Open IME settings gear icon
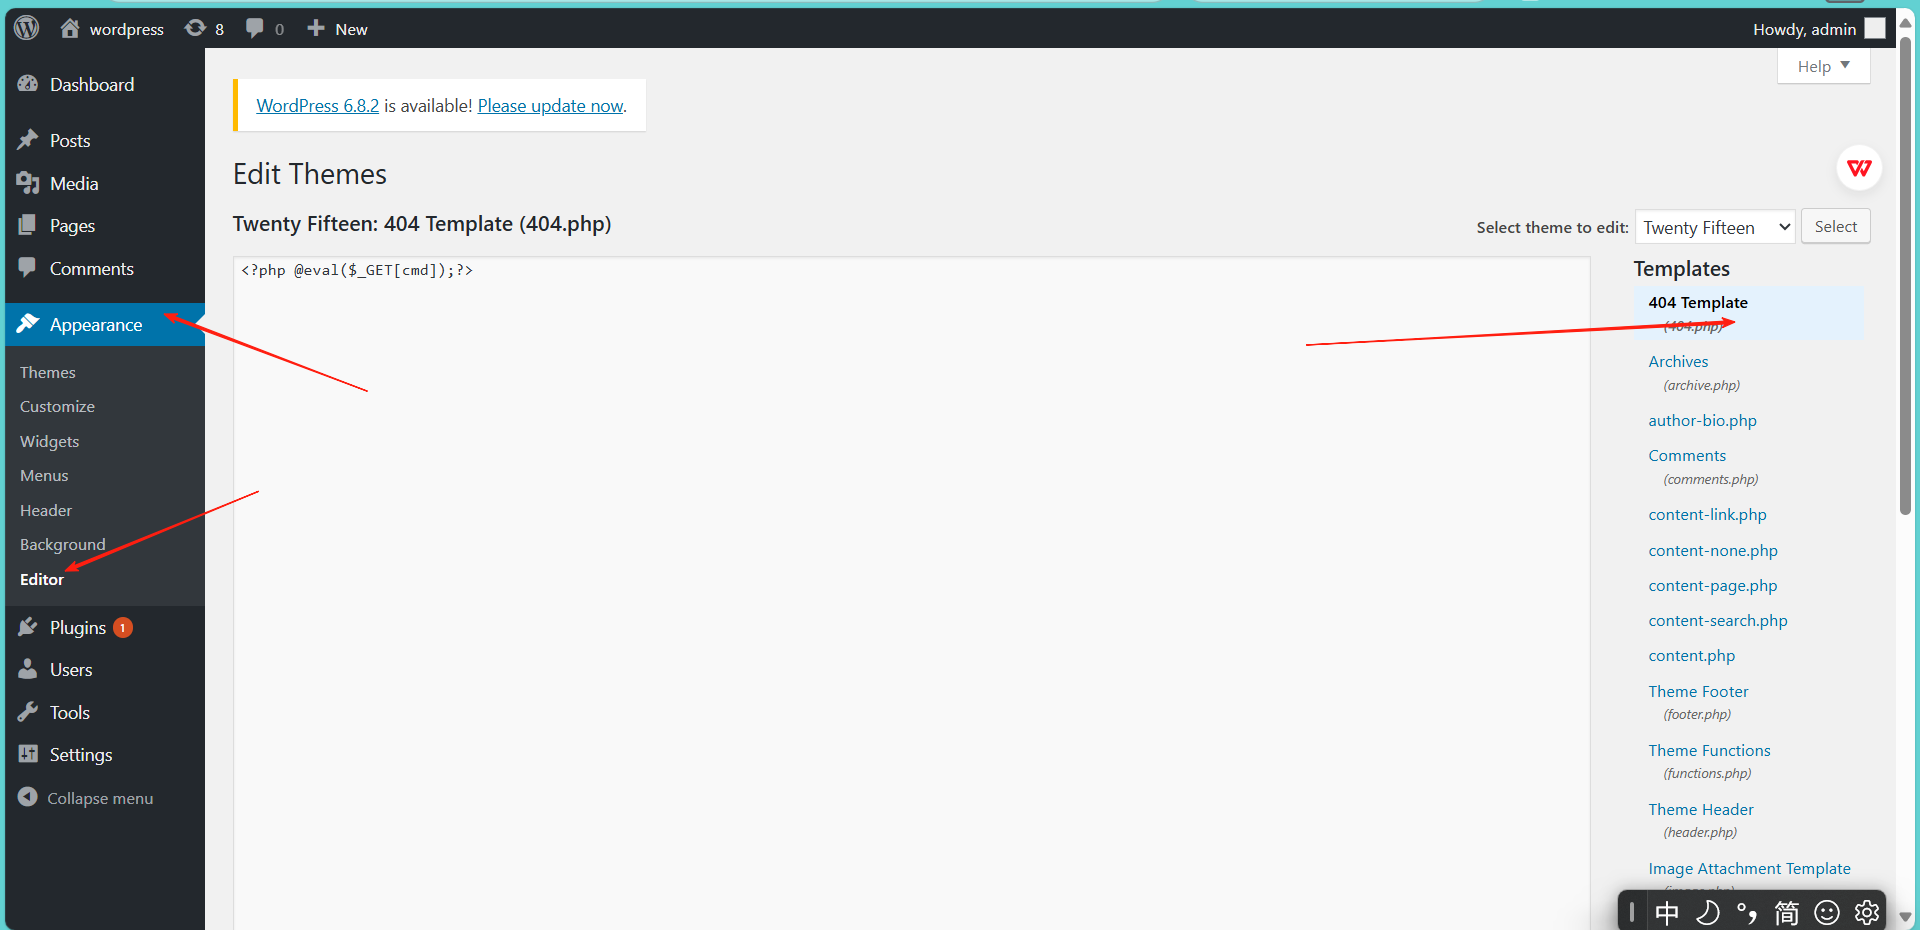 1866,912
